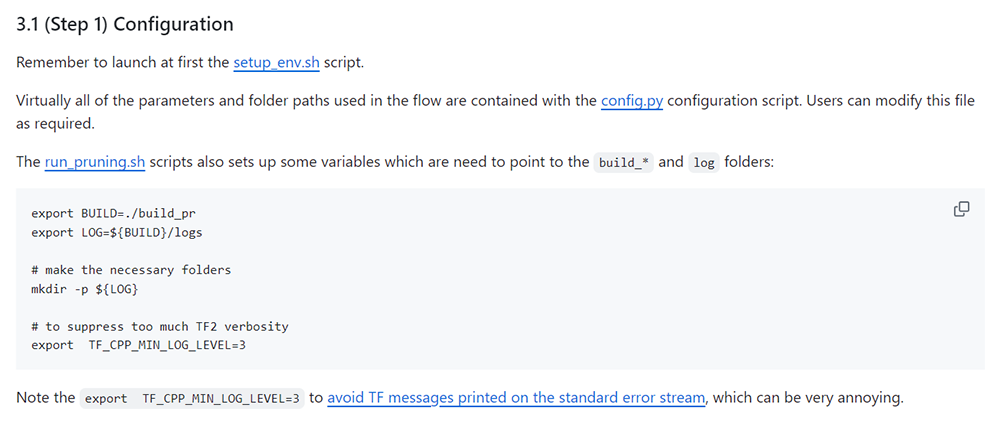Click the copy code icon
The height and width of the screenshot is (424, 1000).
point(961,209)
